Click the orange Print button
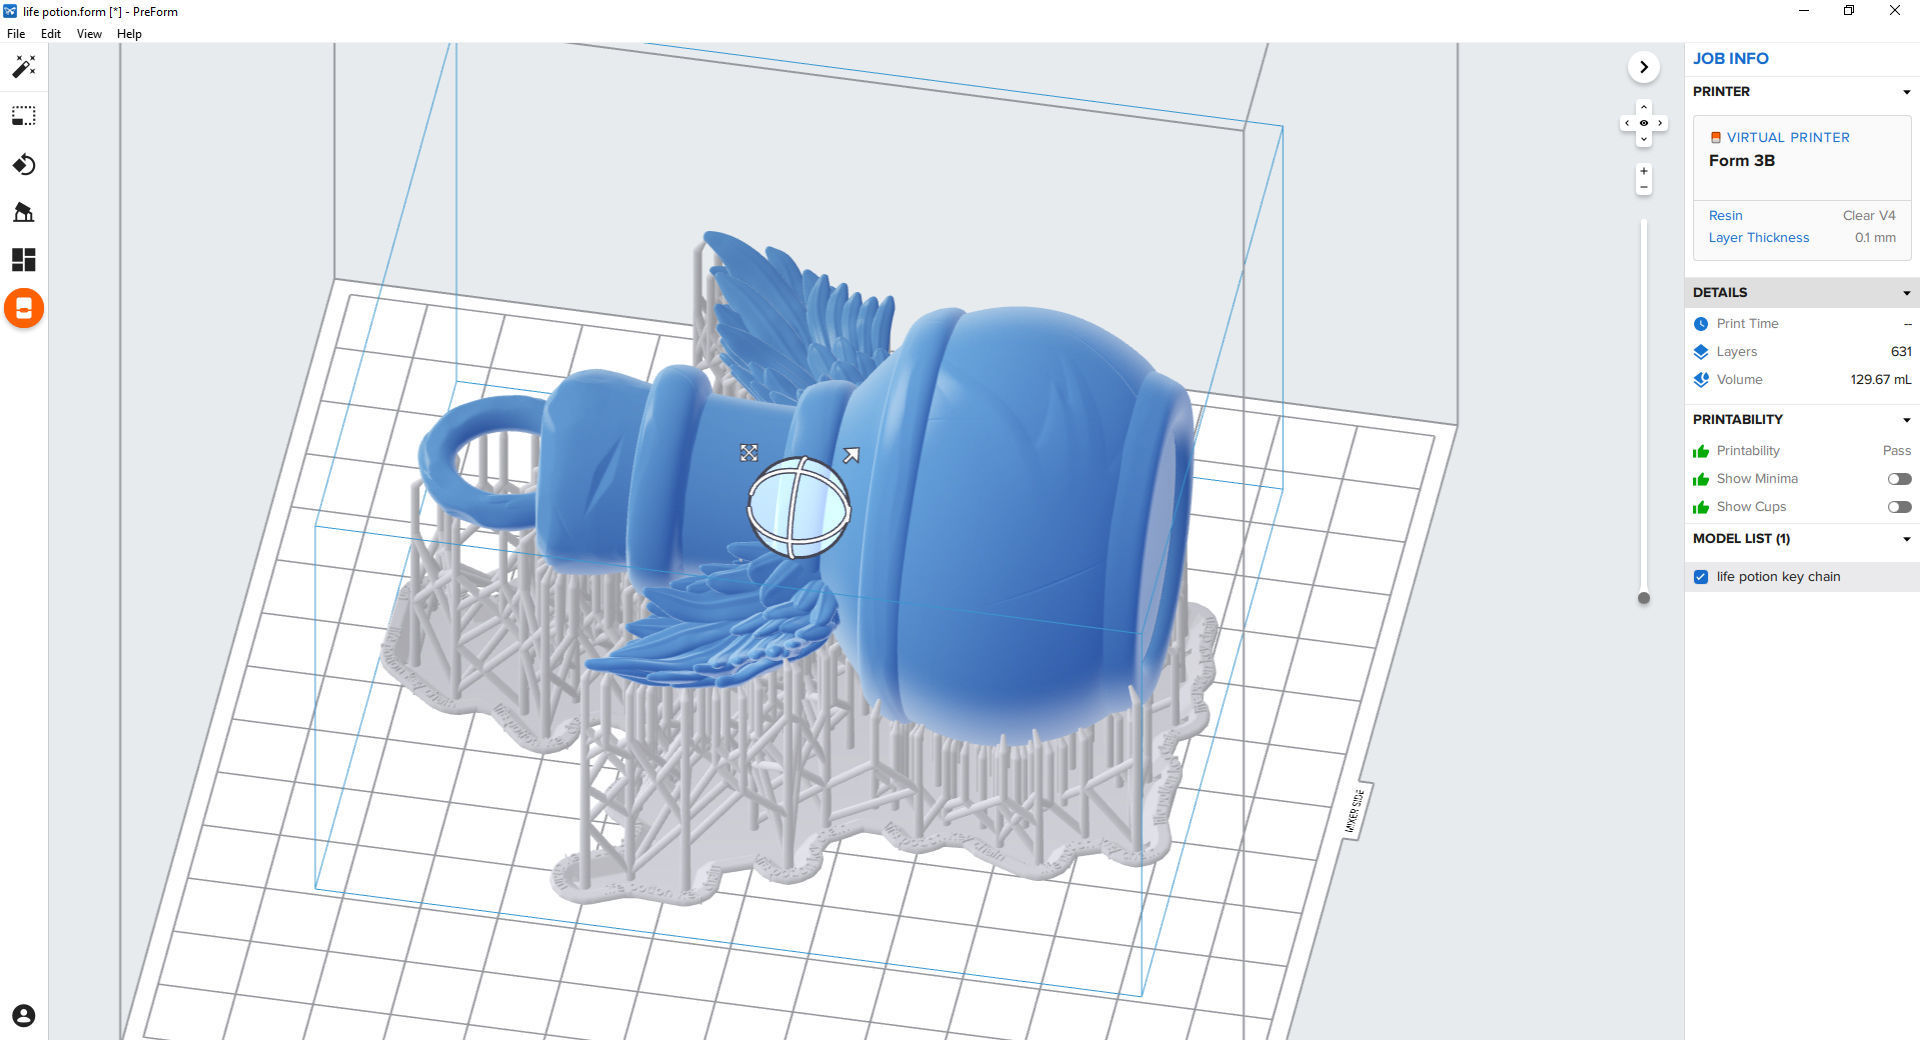The width and height of the screenshot is (1920, 1040). 24,308
